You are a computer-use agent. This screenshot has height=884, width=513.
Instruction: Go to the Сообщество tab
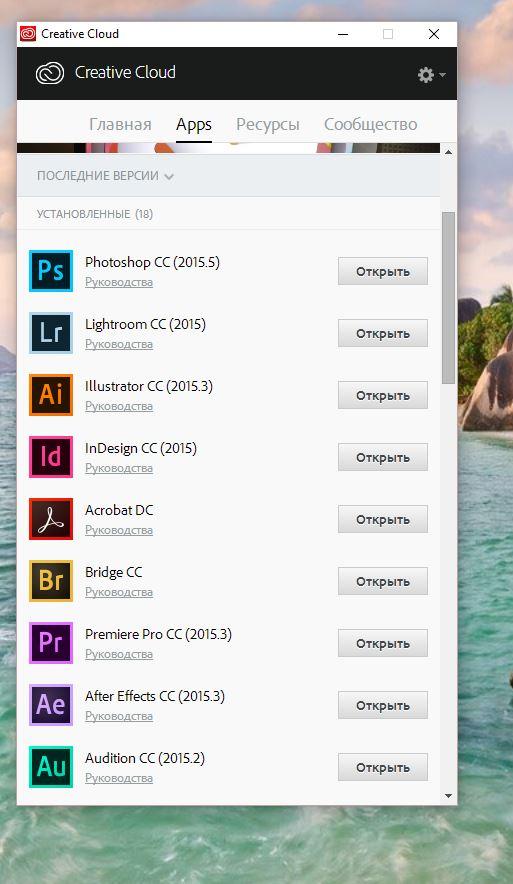370,124
